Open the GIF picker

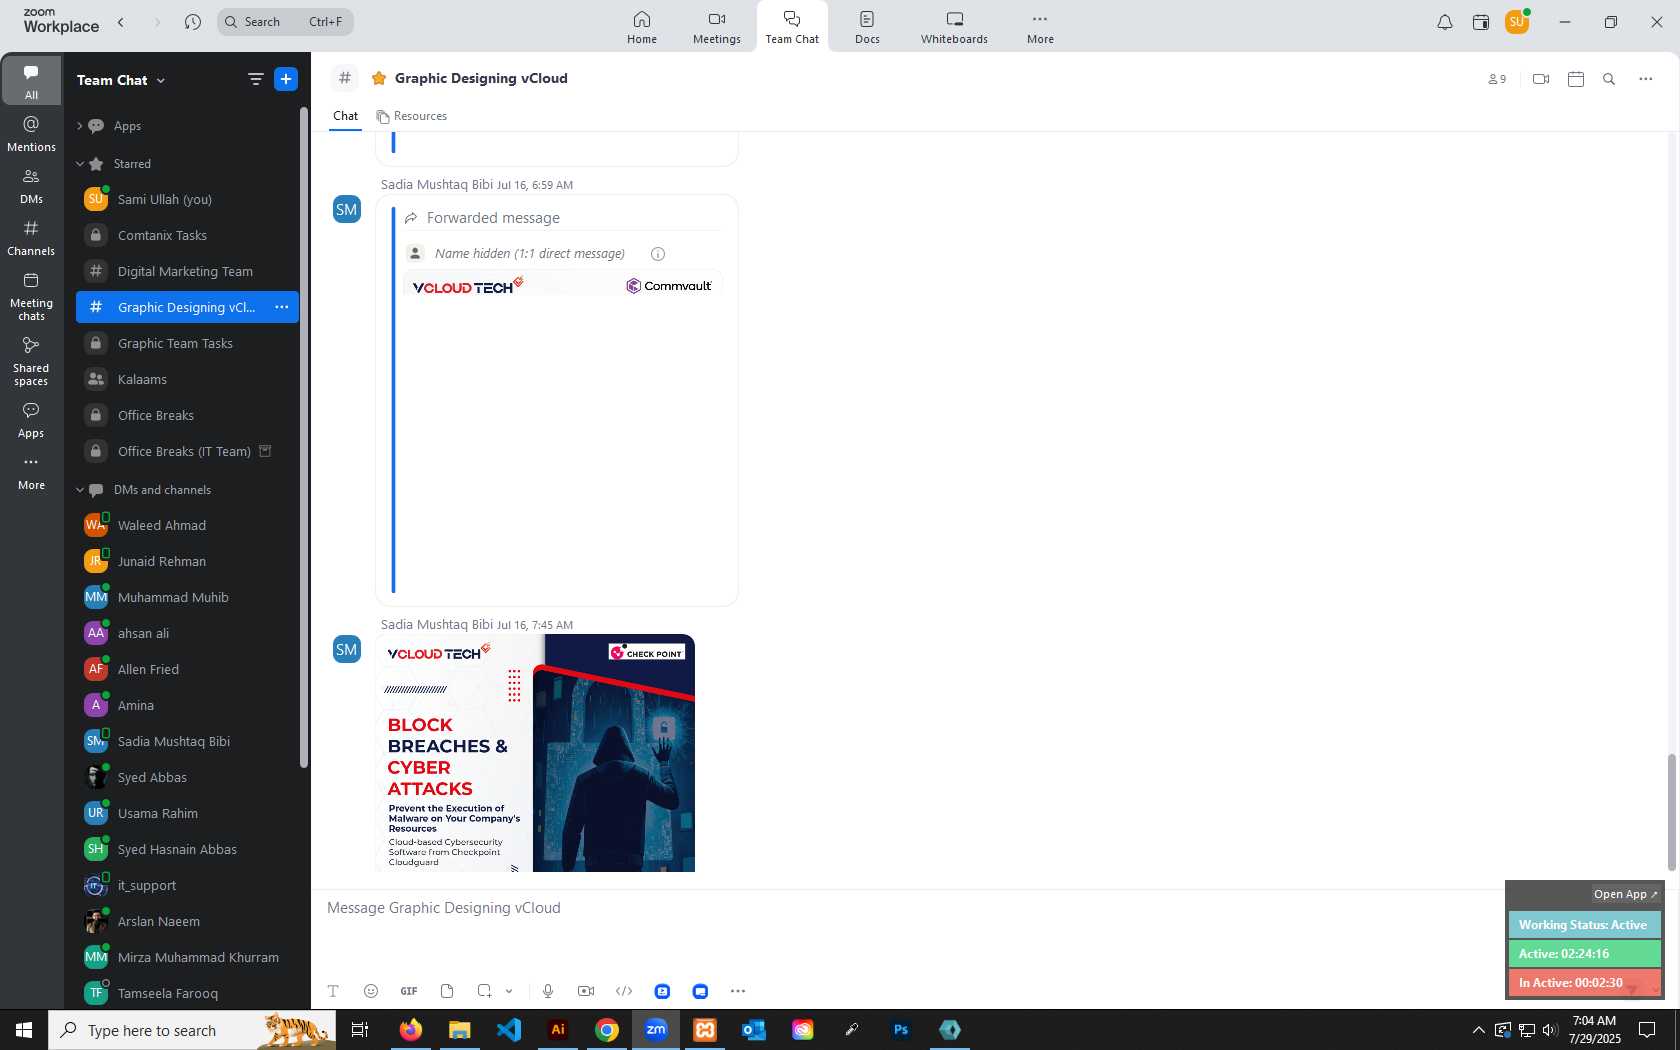pyautogui.click(x=409, y=991)
